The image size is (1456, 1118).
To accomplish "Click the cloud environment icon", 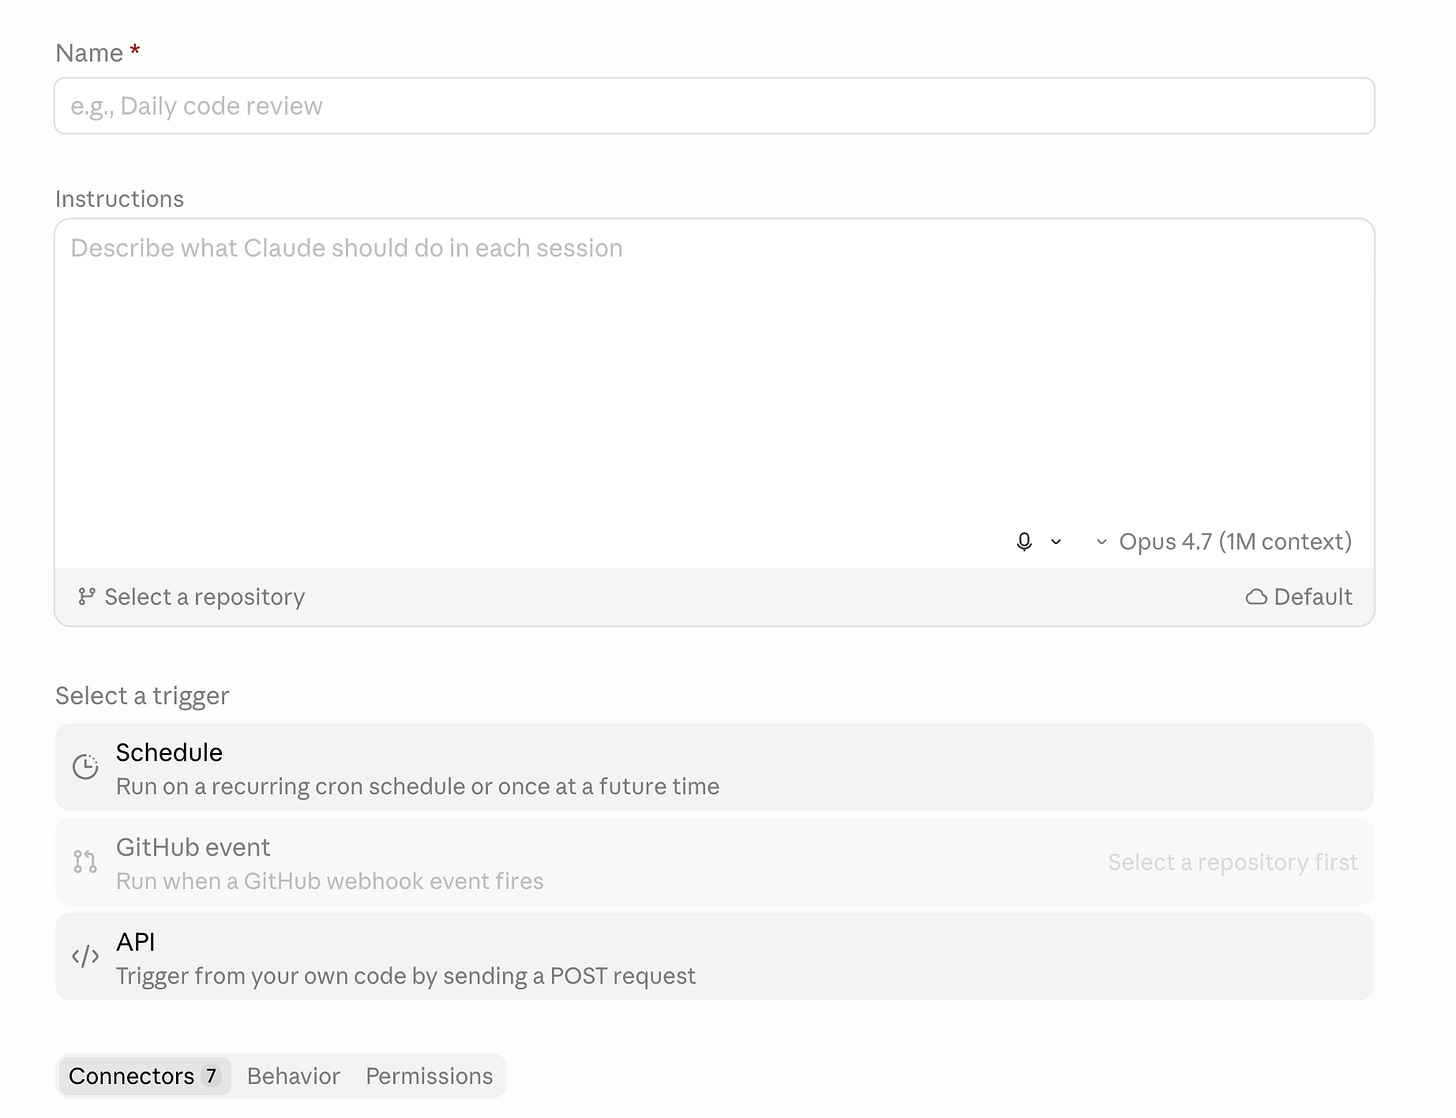I will pyautogui.click(x=1256, y=597).
